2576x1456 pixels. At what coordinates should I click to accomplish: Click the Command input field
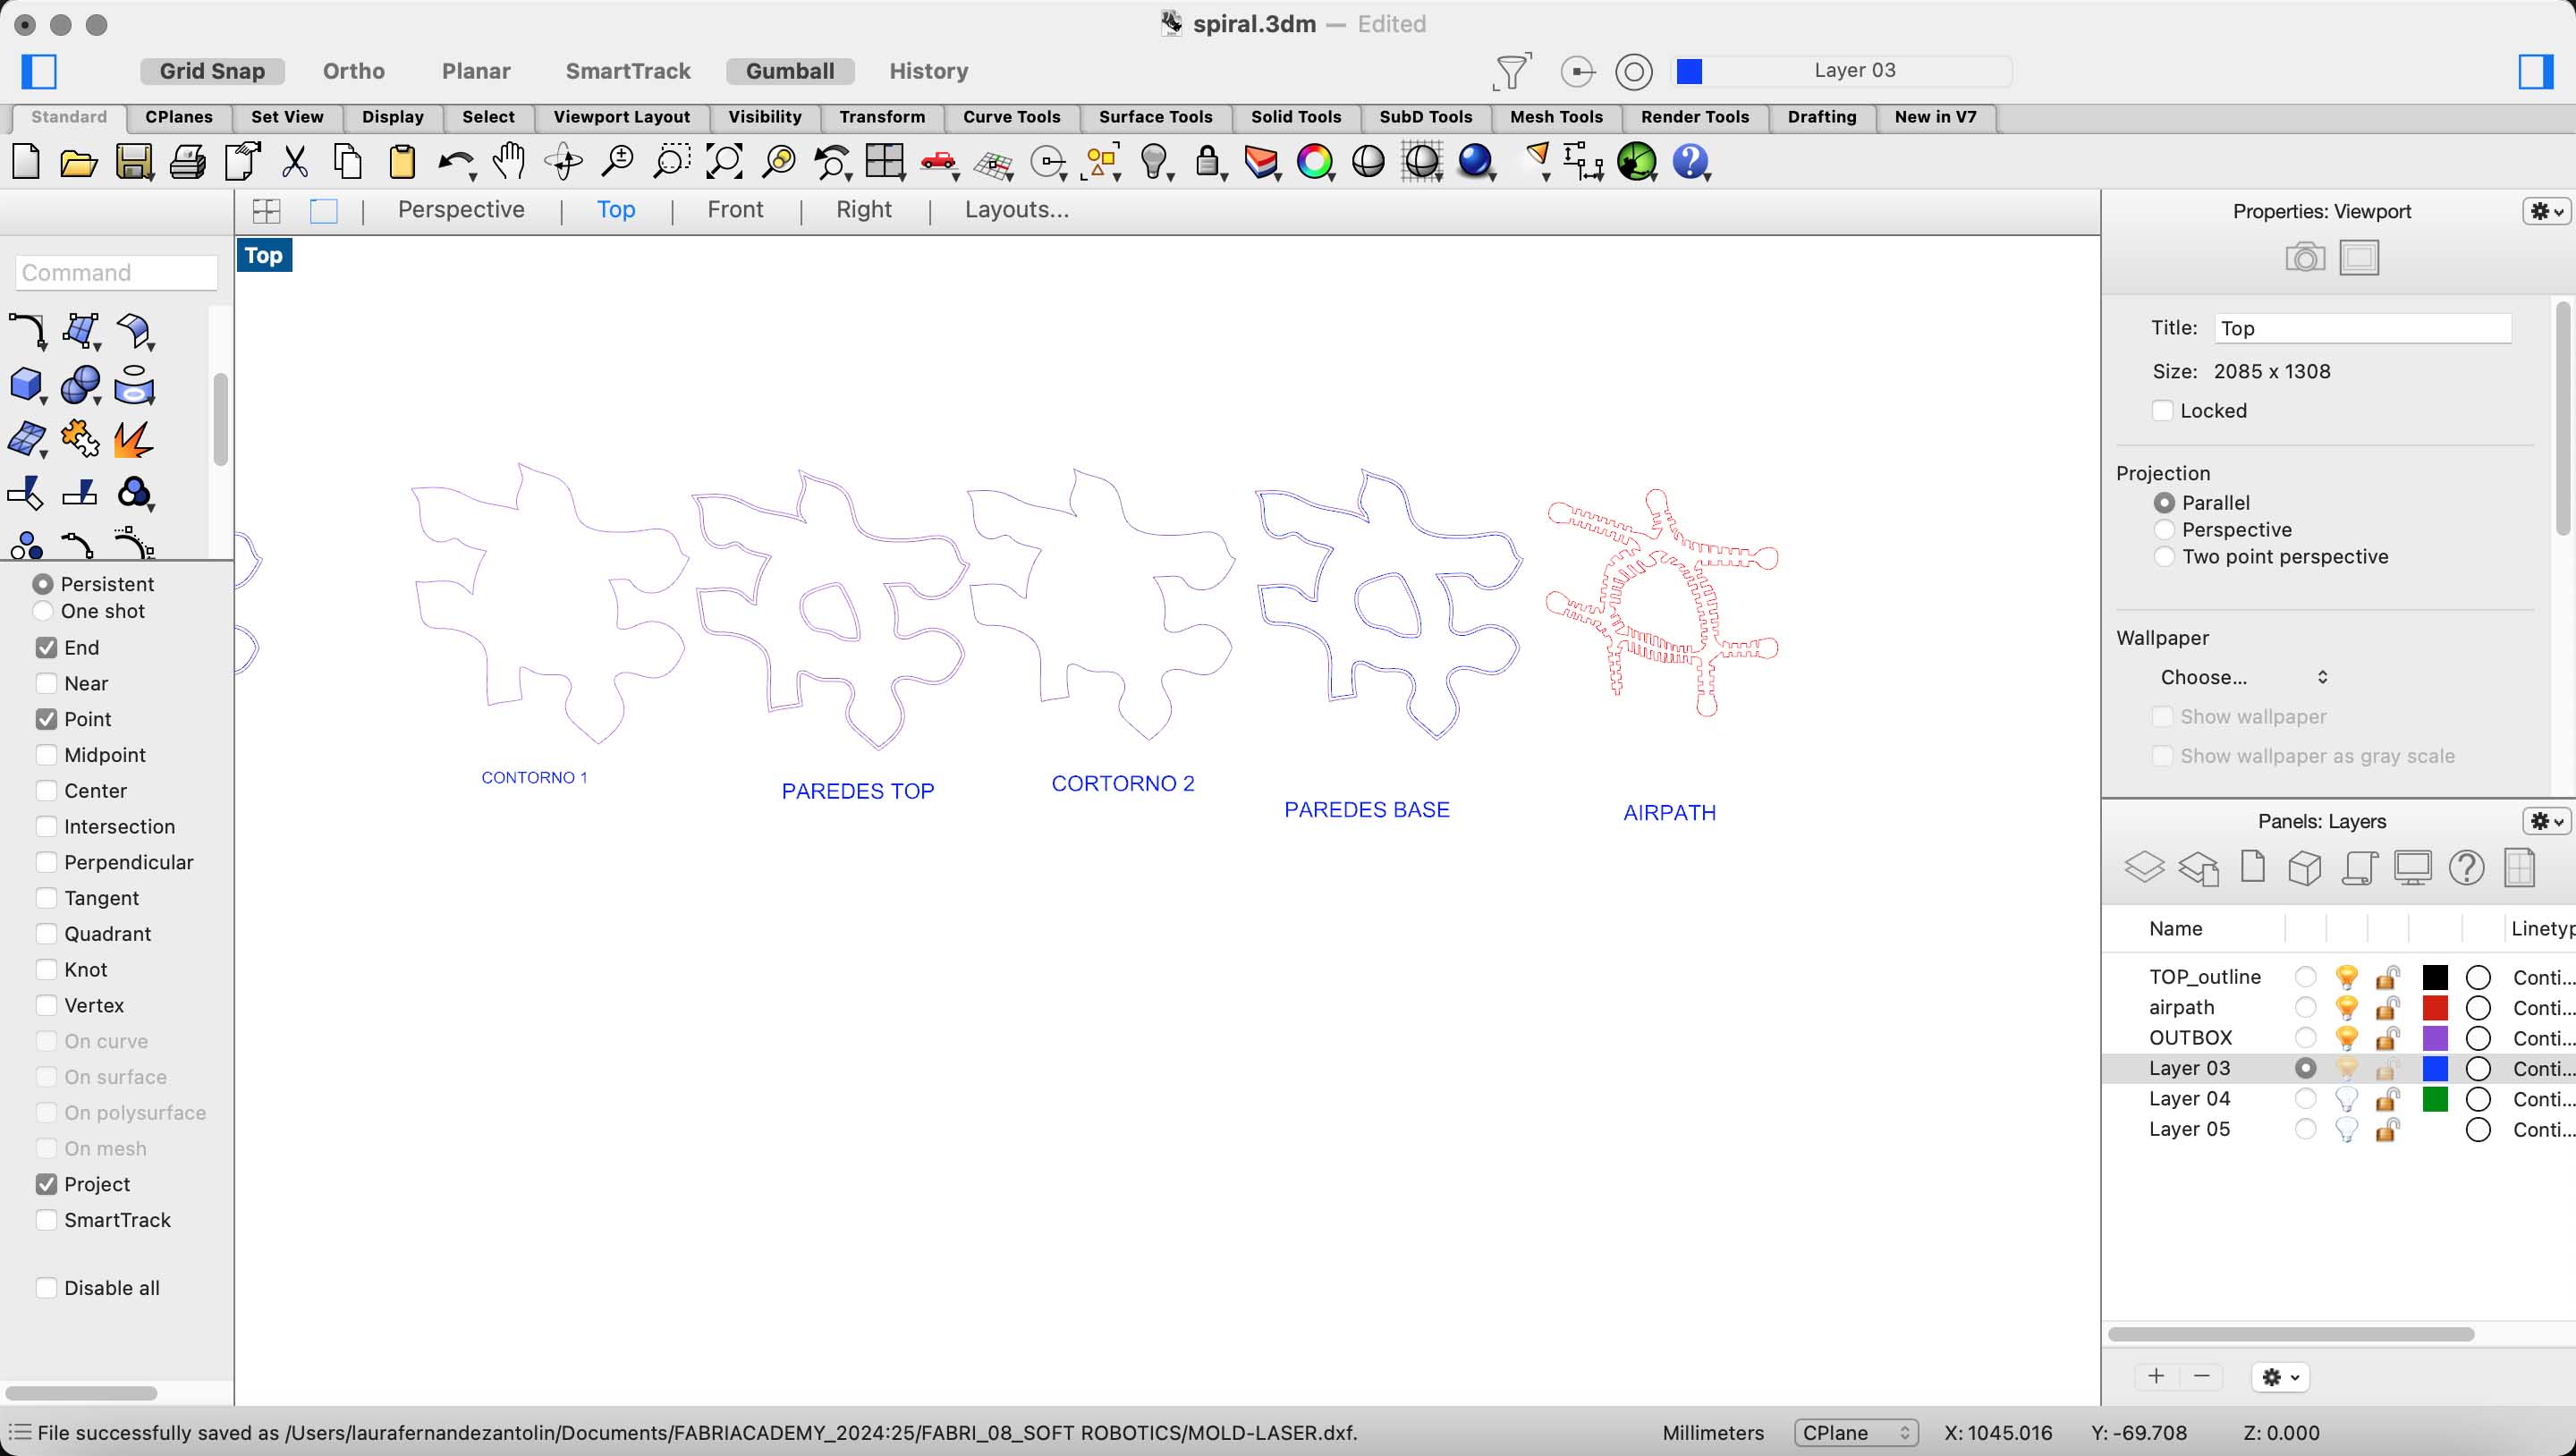(117, 272)
